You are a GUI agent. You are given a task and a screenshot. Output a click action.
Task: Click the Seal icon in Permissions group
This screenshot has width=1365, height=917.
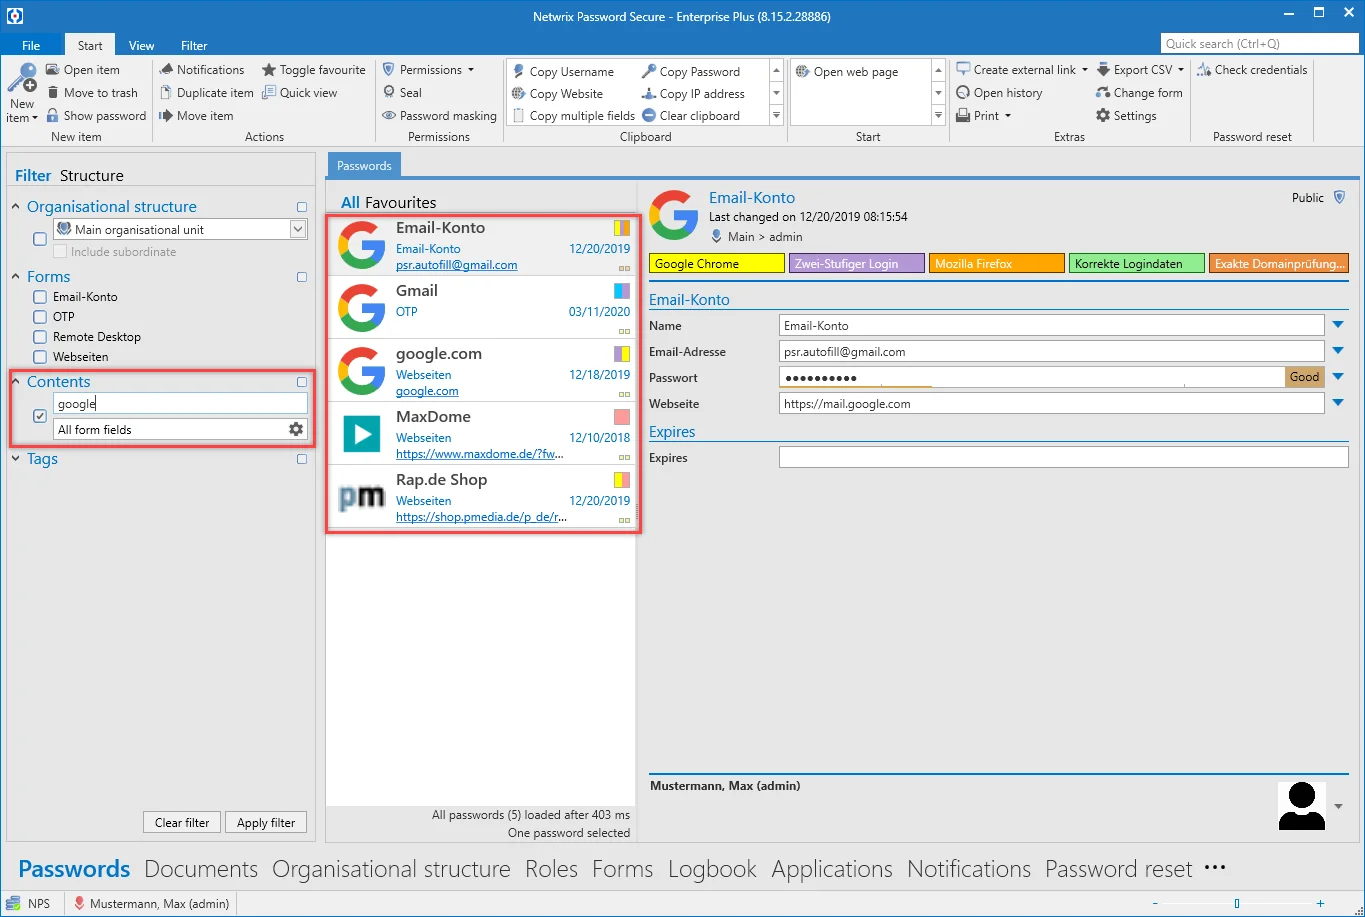(x=389, y=92)
